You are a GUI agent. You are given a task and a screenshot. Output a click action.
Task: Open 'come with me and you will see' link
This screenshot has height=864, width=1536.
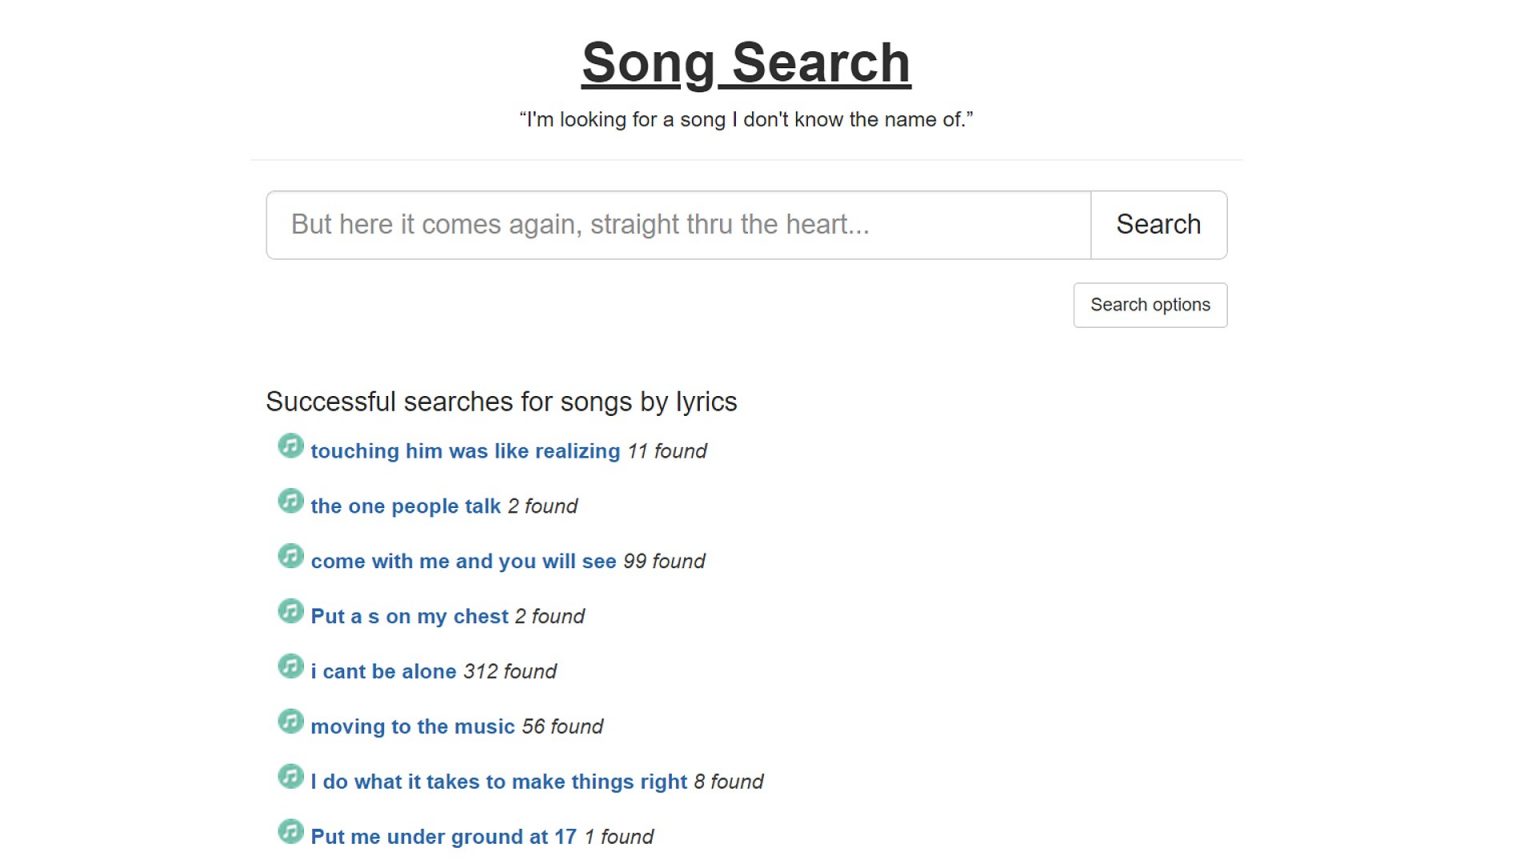click(x=463, y=561)
